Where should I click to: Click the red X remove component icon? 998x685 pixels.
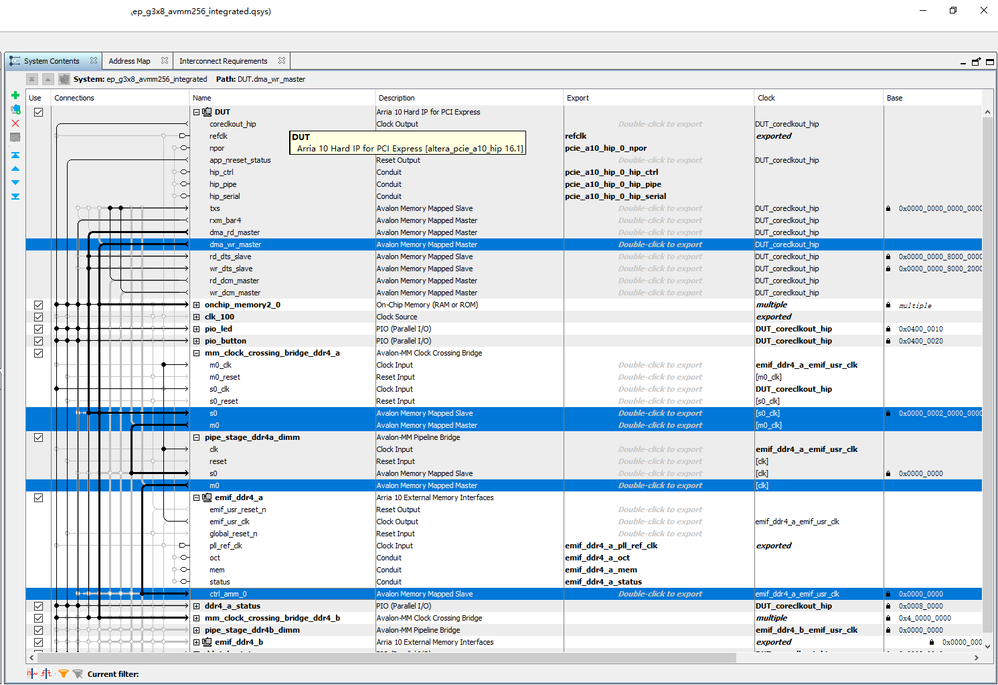coord(15,123)
